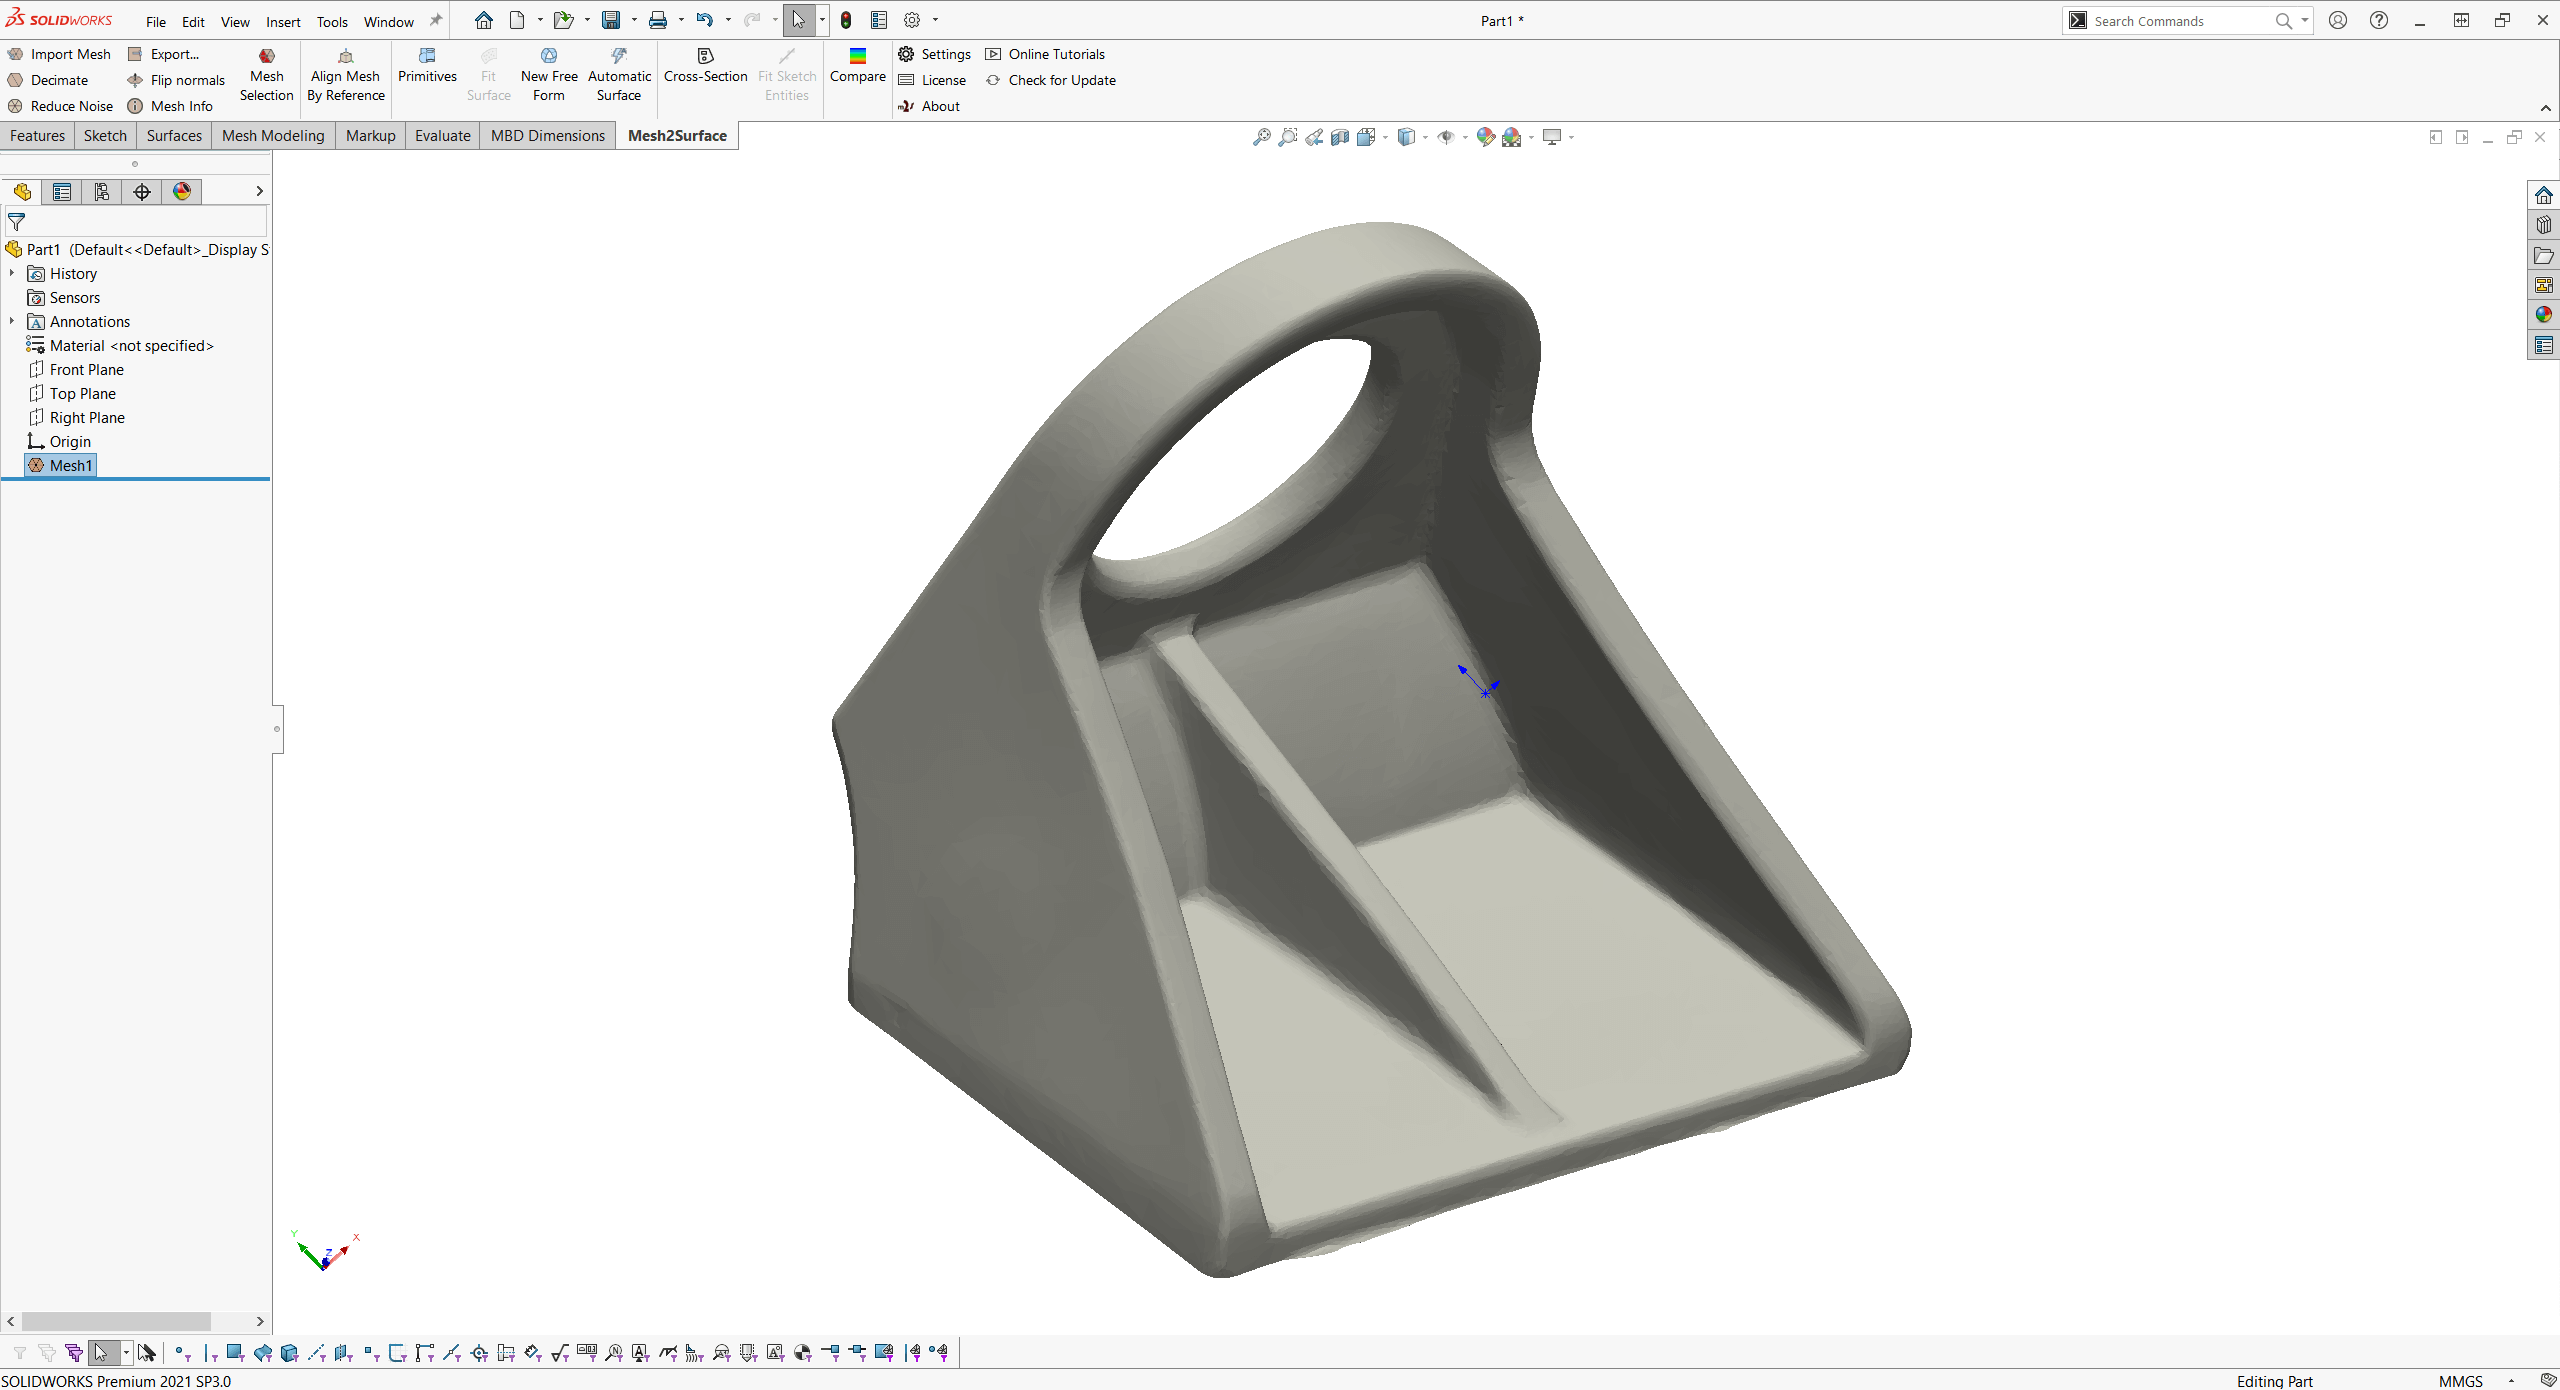
Task: Switch to the Mesh Modeling tab
Action: click(x=272, y=135)
